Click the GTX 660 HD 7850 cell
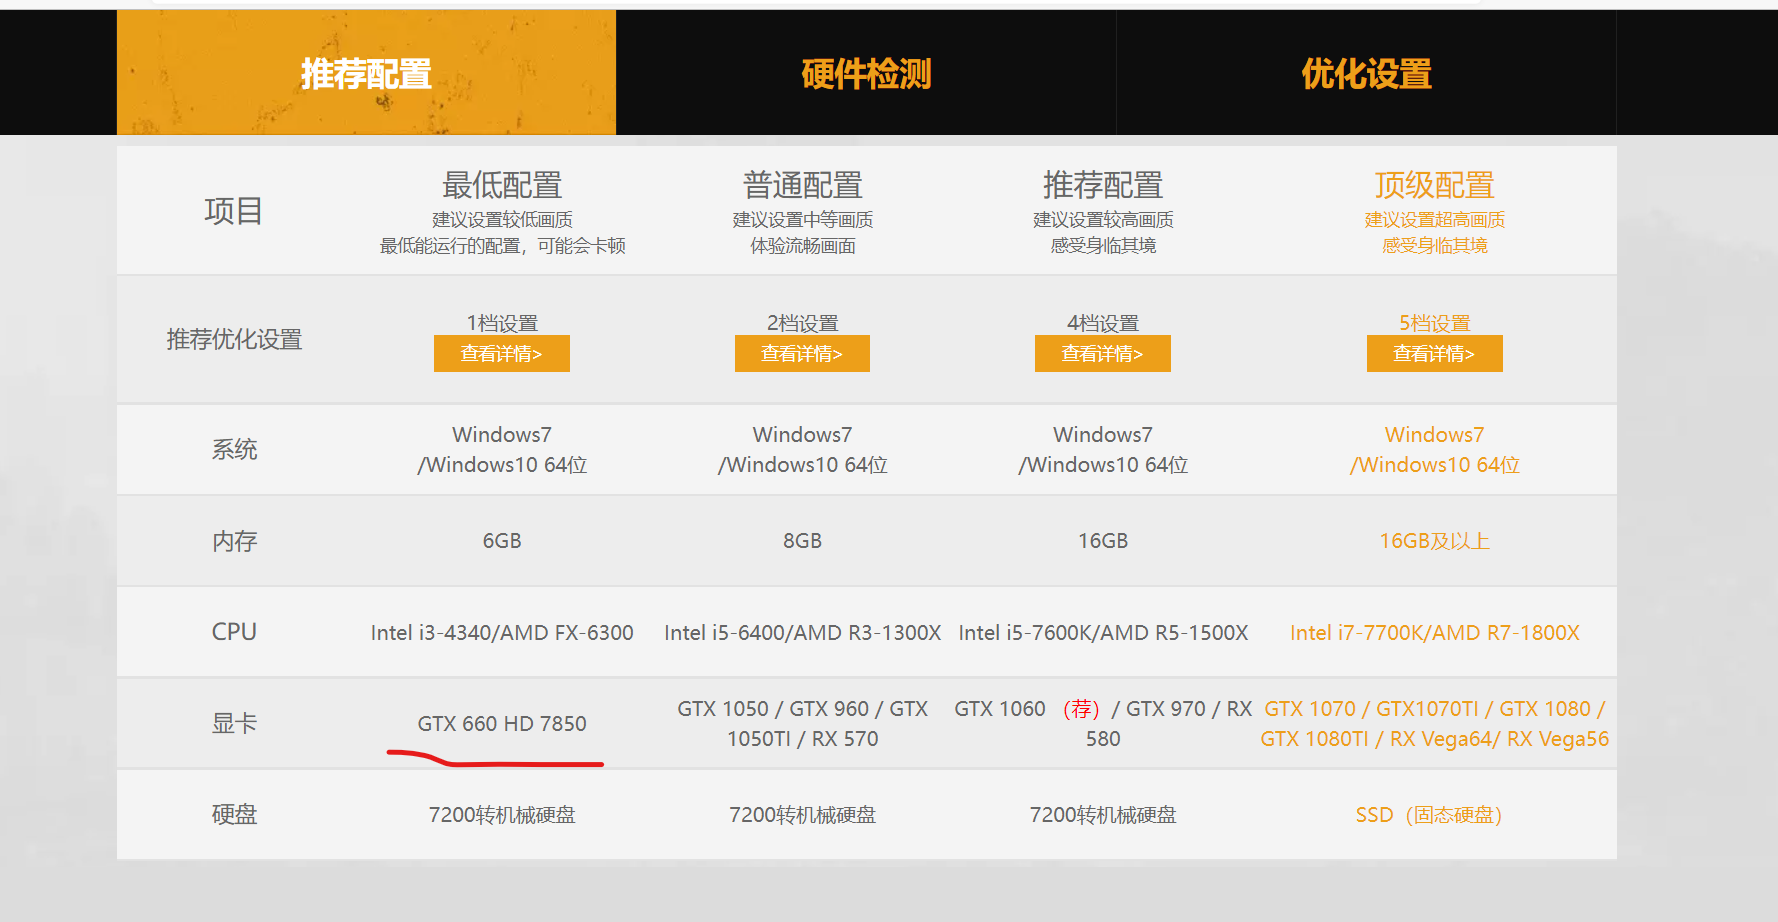This screenshot has height=922, width=1778. [502, 724]
